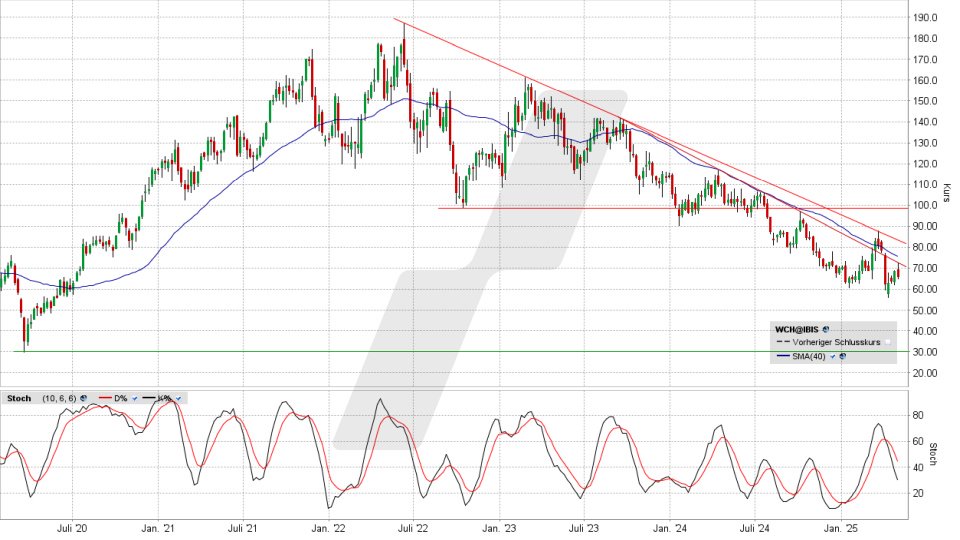This screenshot has width=960, height=540.
Task: Click the 100.0 price axis label
Action: point(926,205)
